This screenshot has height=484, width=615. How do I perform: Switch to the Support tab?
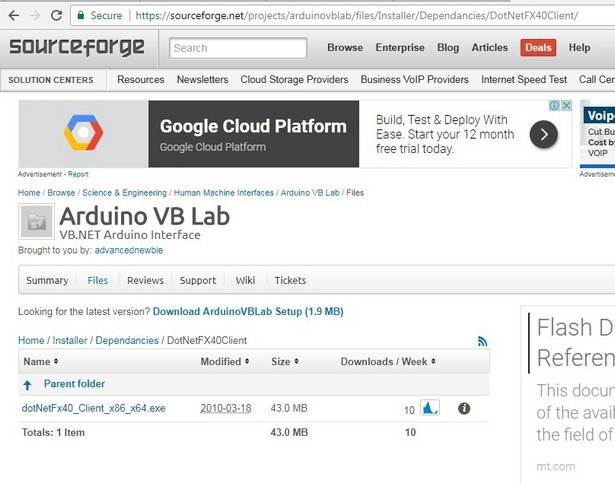[198, 280]
